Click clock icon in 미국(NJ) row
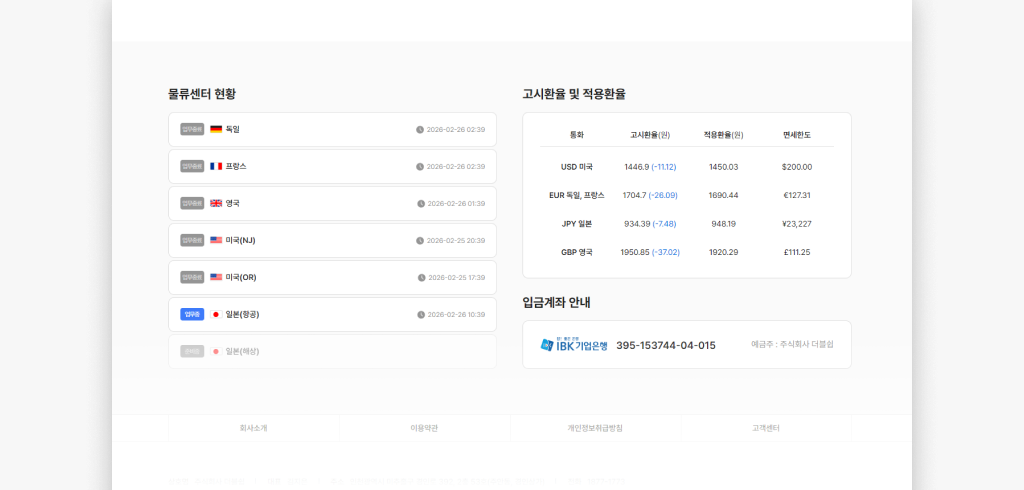Image resolution: width=1024 pixels, height=490 pixels. tap(420, 240)
